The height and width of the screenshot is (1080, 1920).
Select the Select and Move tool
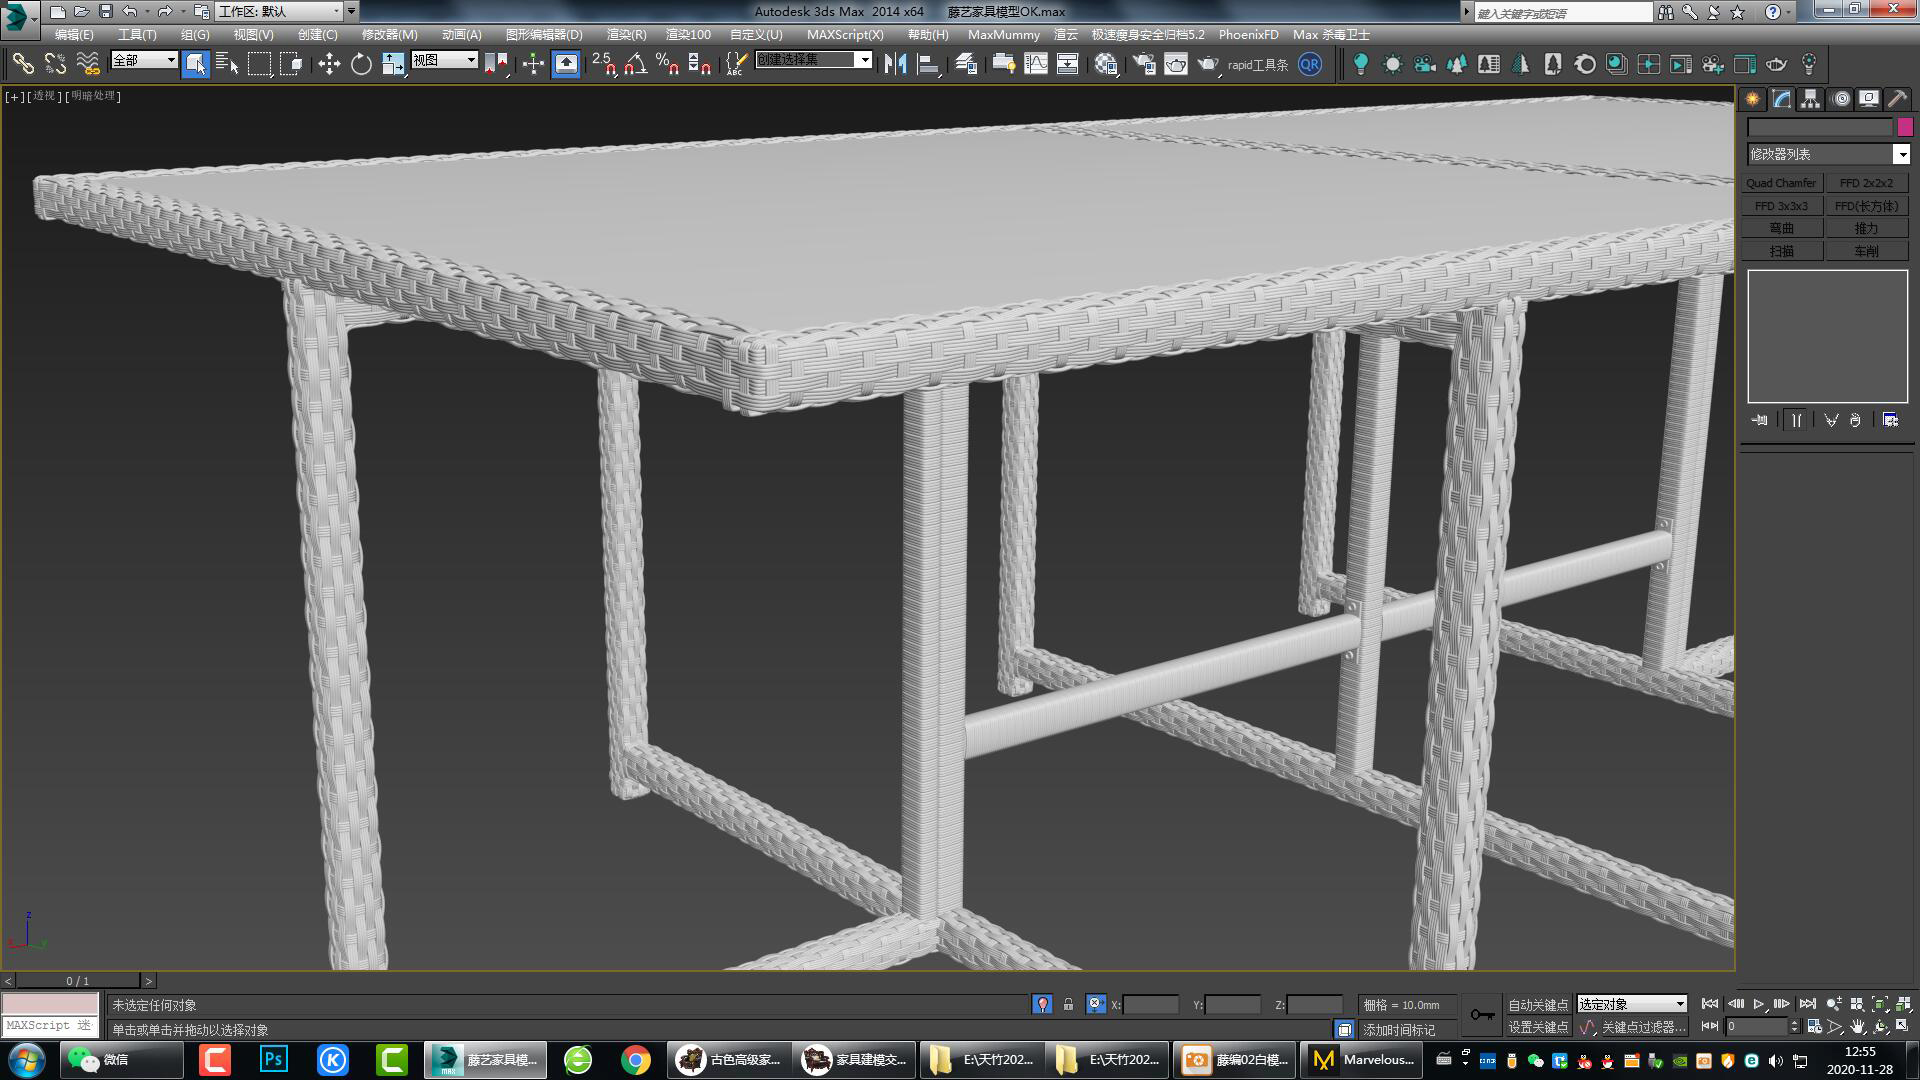tap(329, 63)
